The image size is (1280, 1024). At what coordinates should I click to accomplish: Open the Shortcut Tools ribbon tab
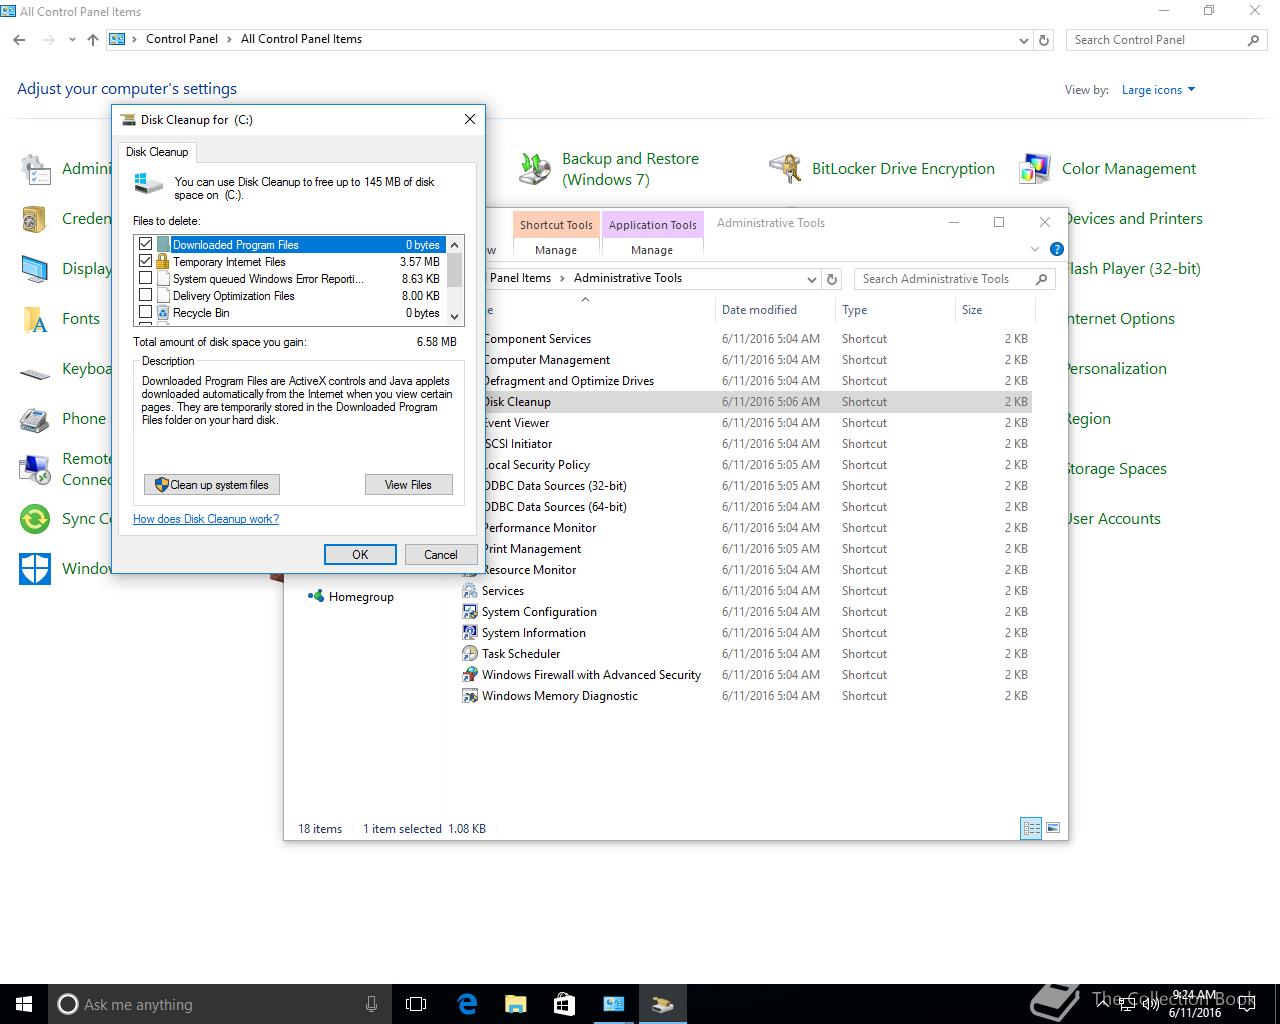click(556, 224)
